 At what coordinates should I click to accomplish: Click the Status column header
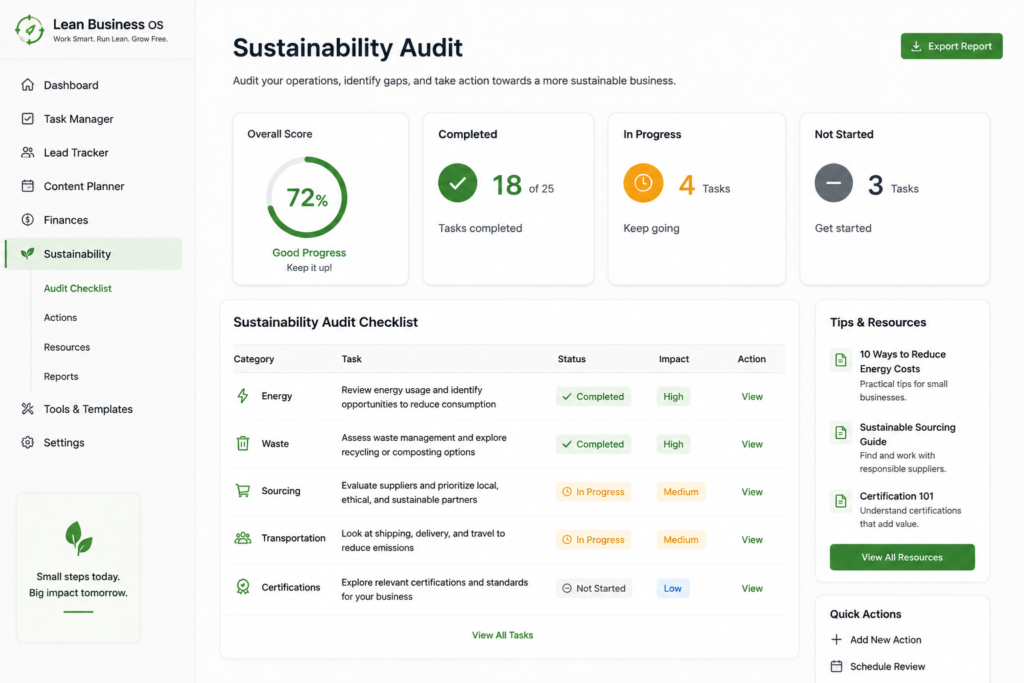571,358
